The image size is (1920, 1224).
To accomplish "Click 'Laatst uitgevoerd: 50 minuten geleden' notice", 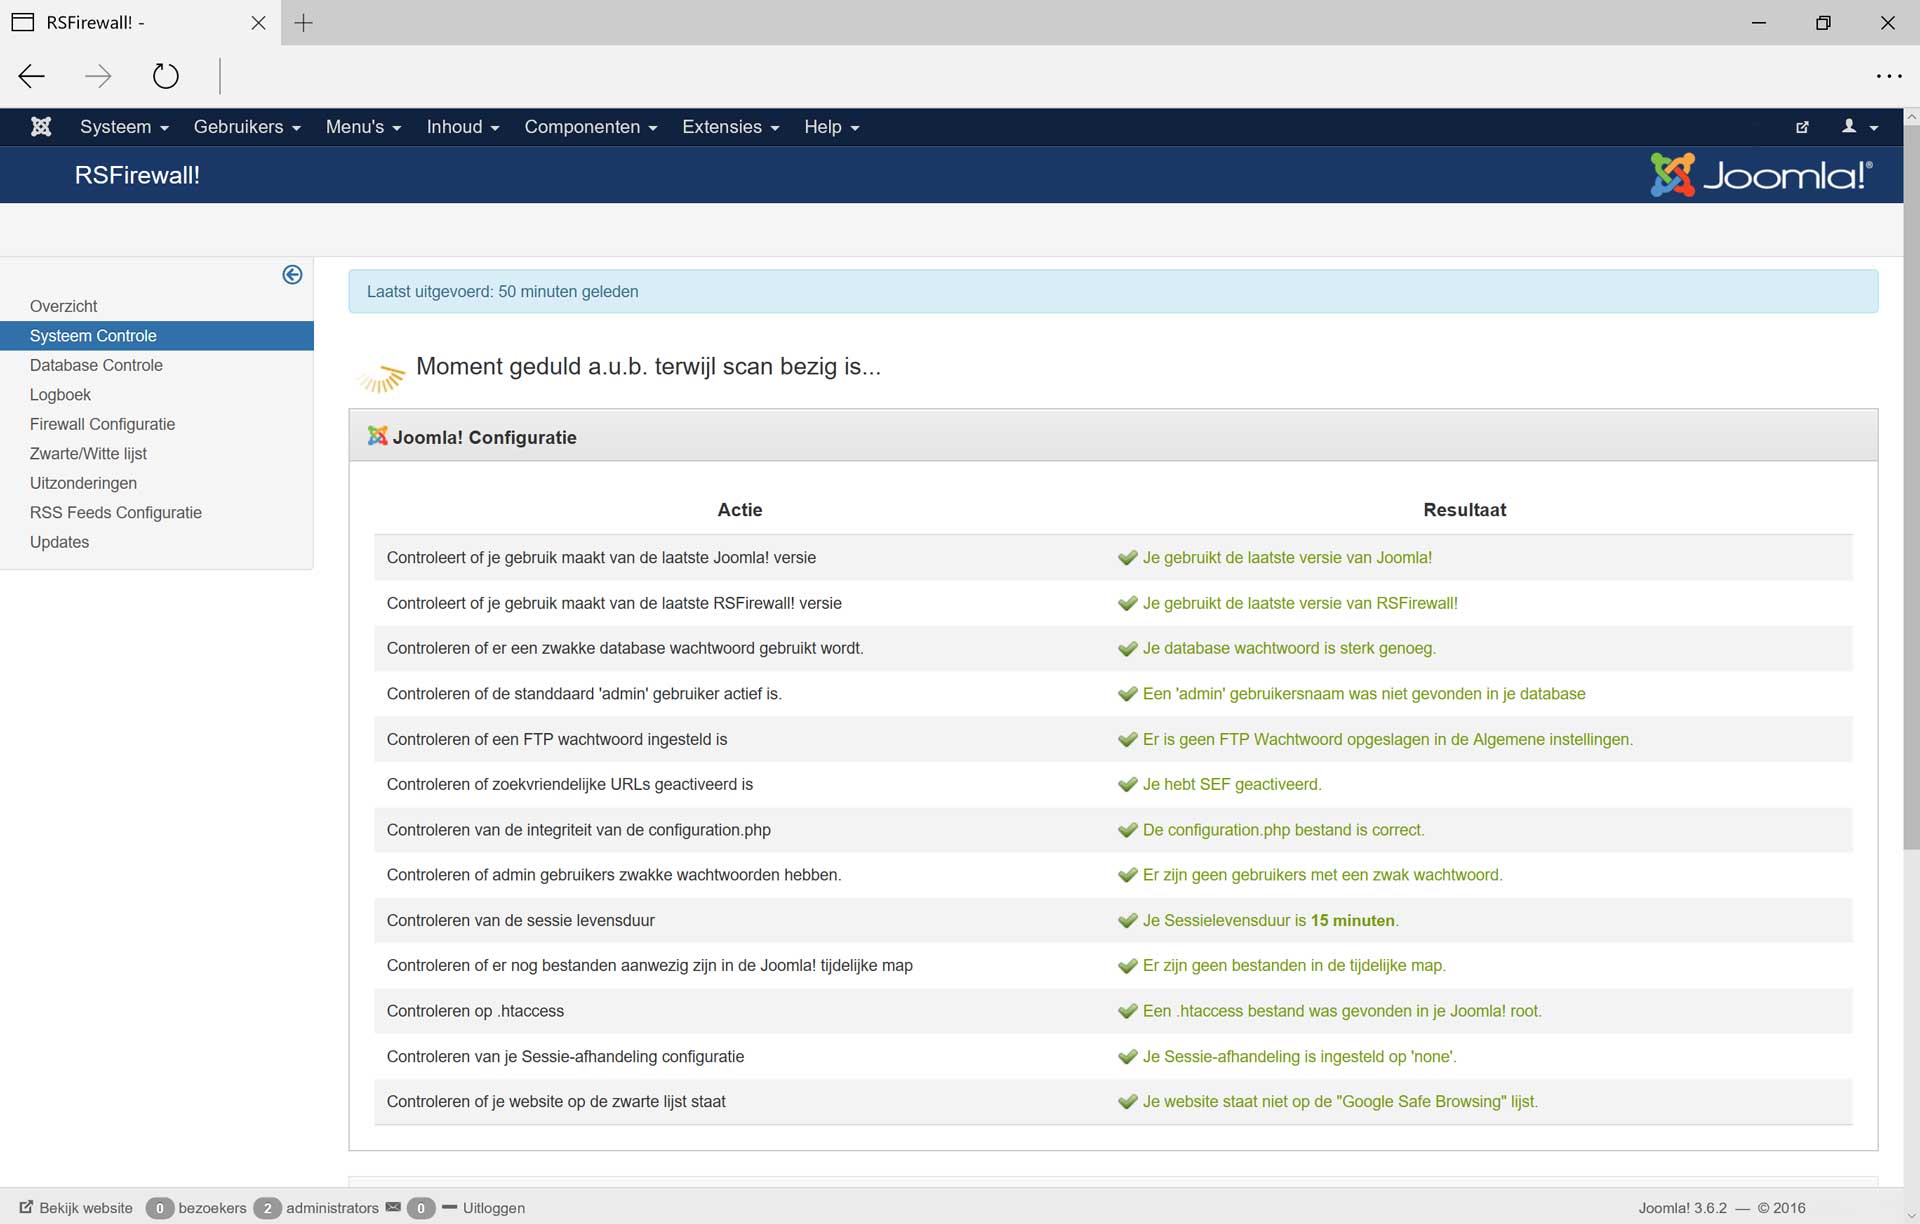I will (1113, 292).
